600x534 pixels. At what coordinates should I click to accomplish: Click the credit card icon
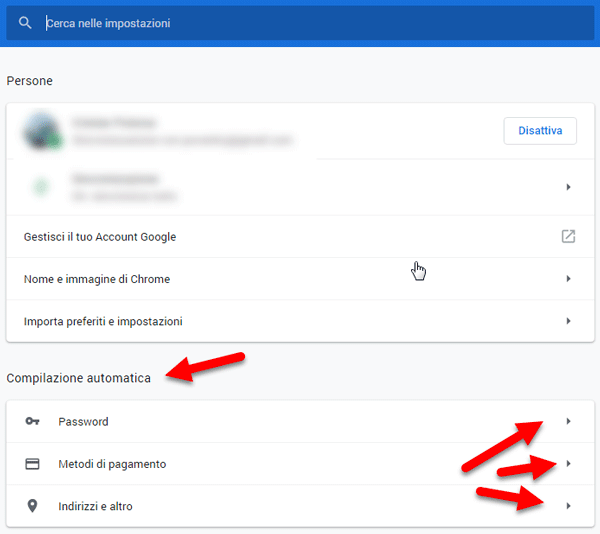(32, 464)
